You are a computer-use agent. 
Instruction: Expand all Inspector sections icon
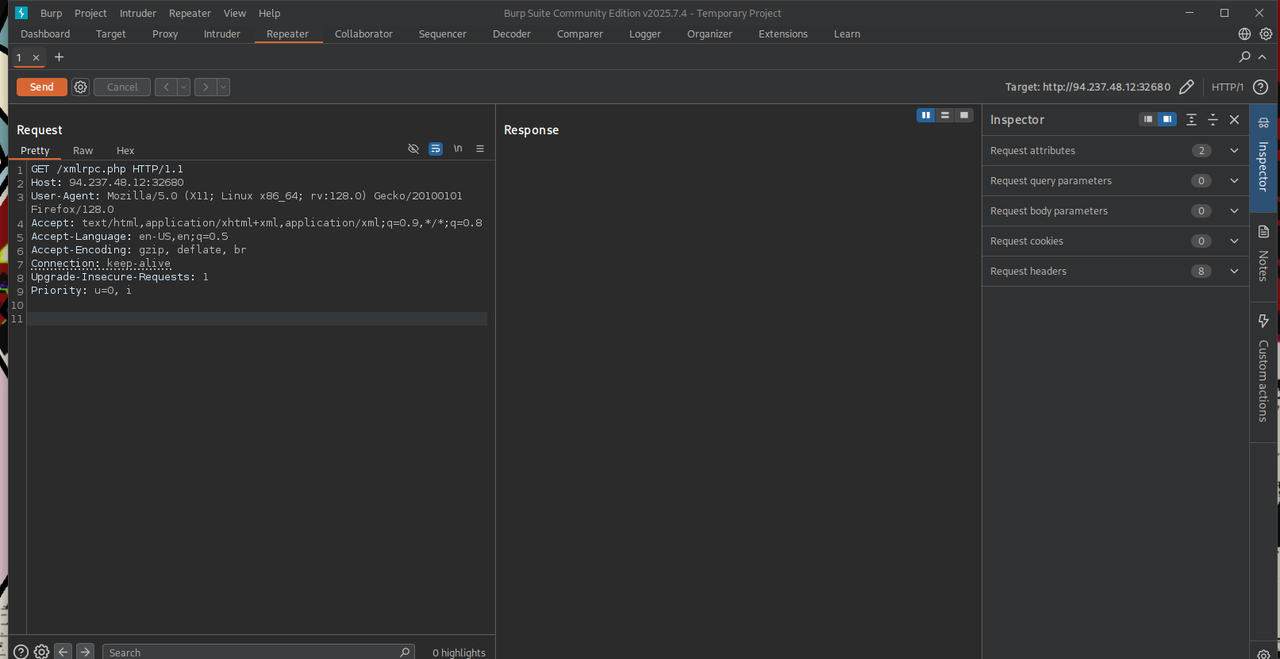[x=1191, y=119]
